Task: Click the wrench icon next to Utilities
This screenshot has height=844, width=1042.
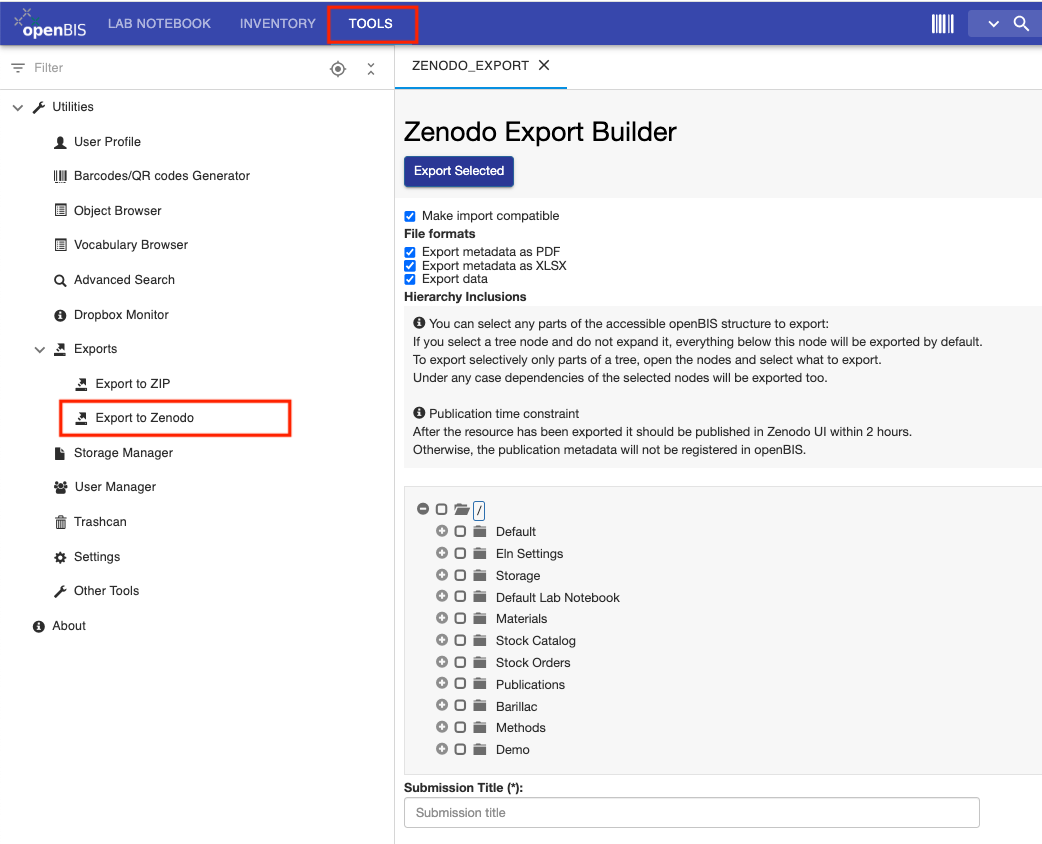Action: coord(39,107)
